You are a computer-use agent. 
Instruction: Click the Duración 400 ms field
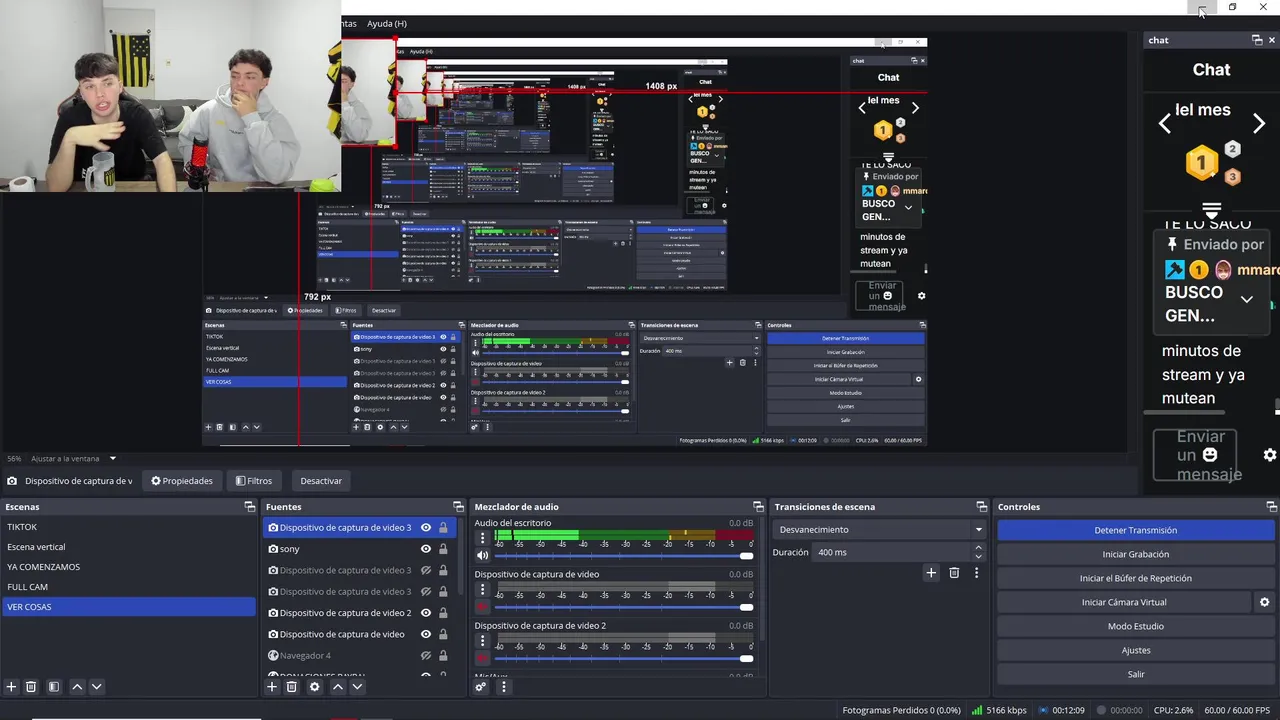(892, 552)
